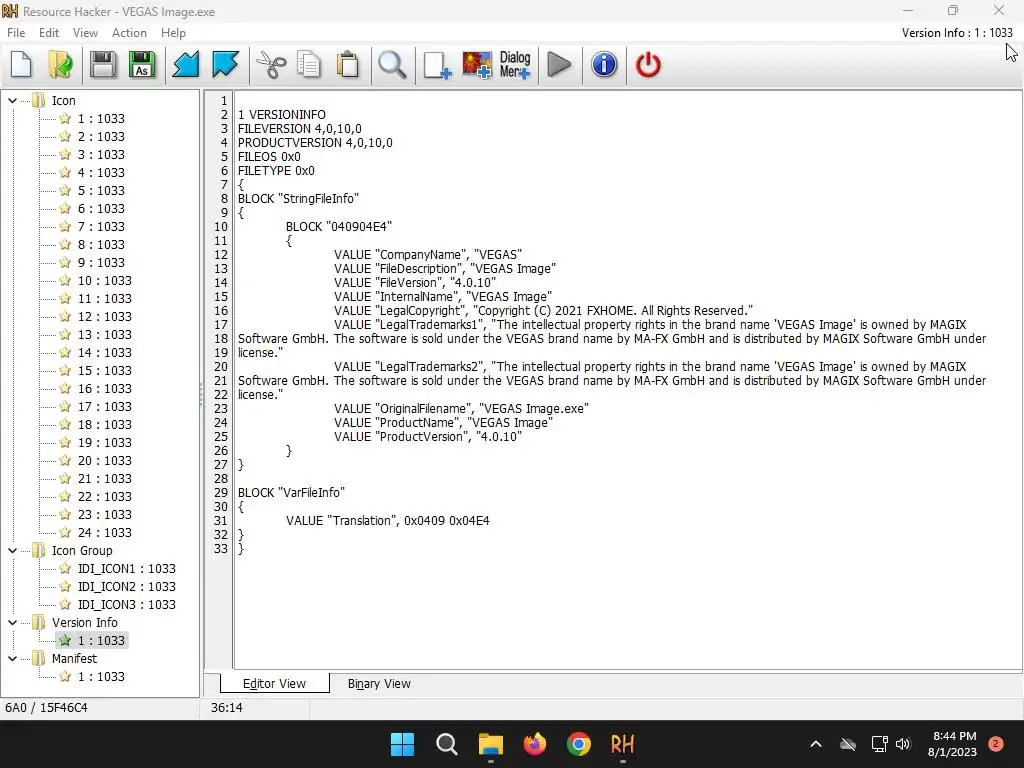Viewport: 1024px width, 768px height.
Task: Select the Manifest folder label
Action: tap(74, 658)
